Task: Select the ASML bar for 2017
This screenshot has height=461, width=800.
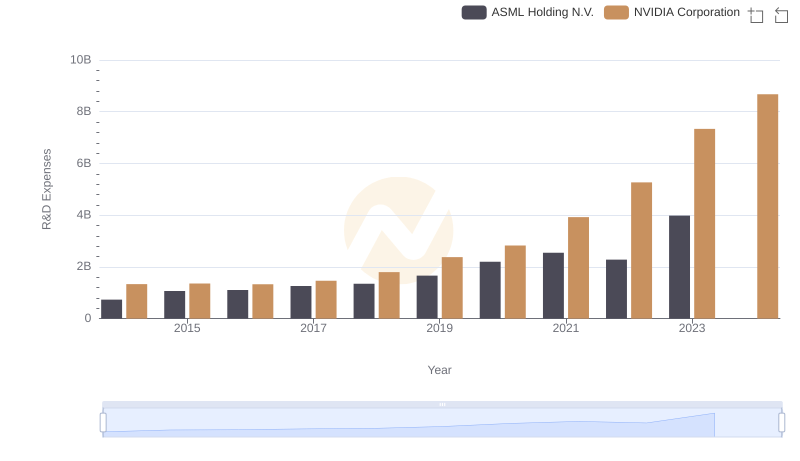Action: (x=301, y=302)
